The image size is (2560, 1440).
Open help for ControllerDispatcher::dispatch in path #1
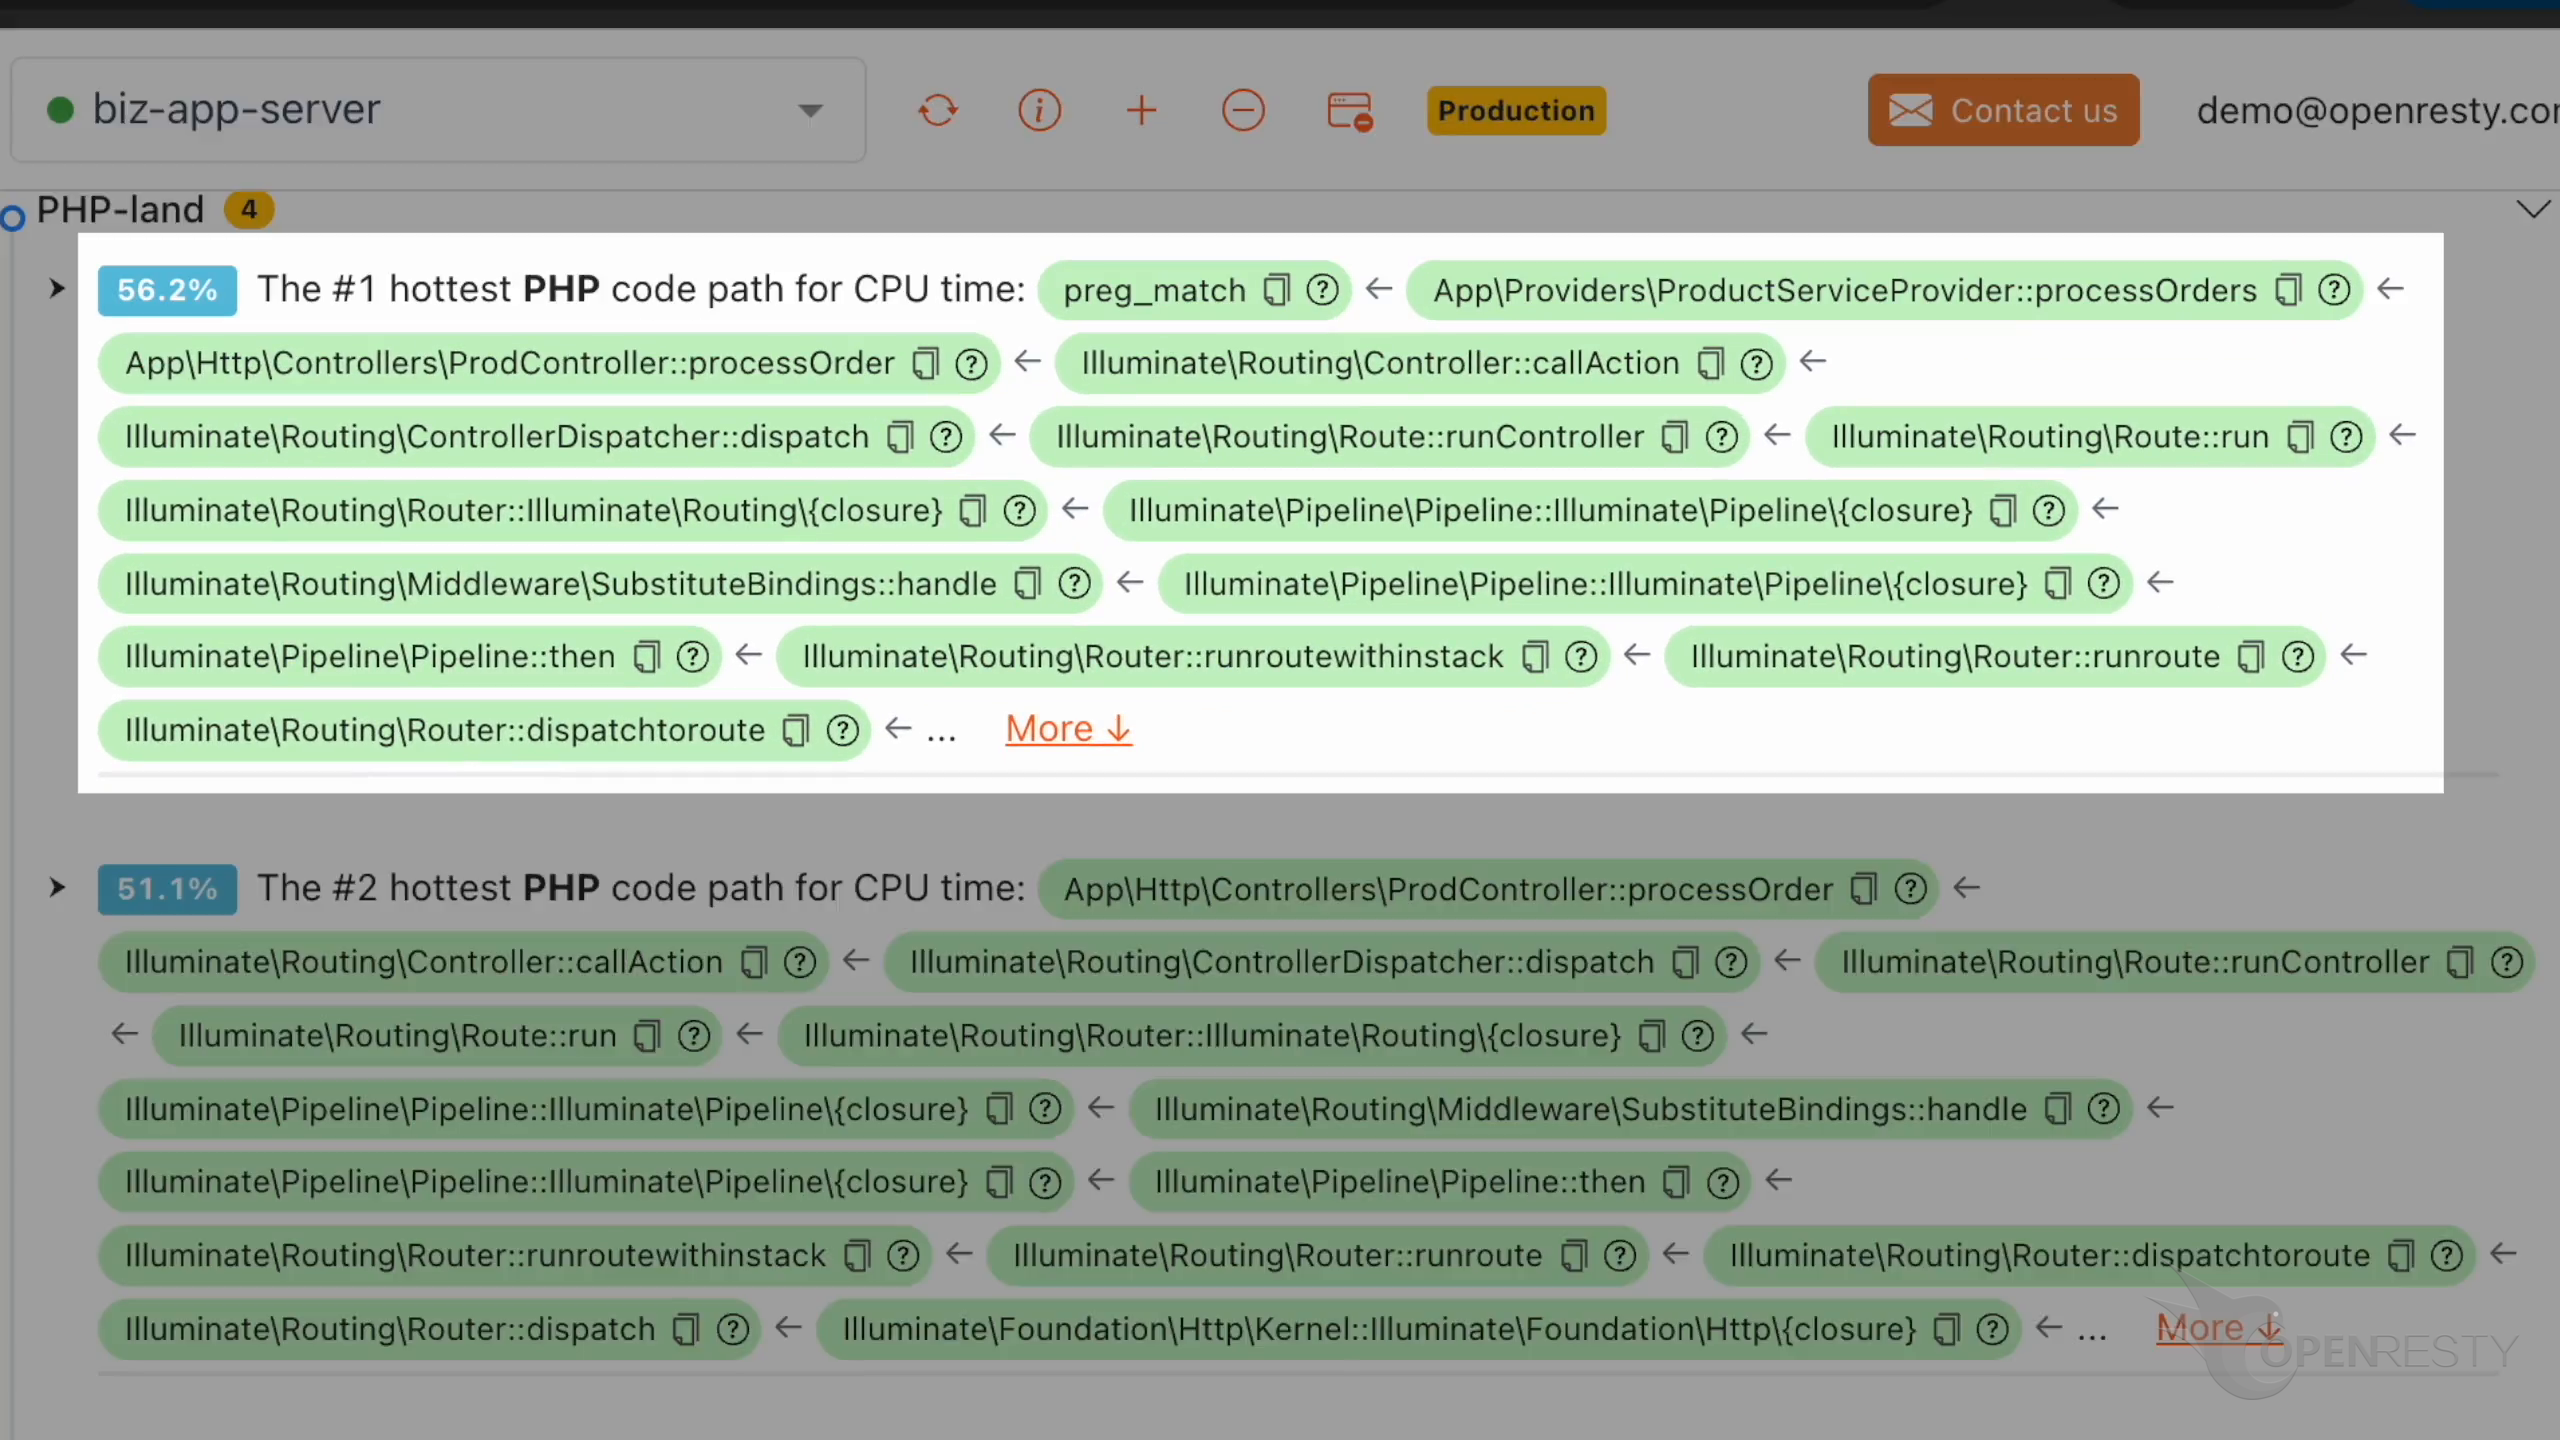(946, 437)
